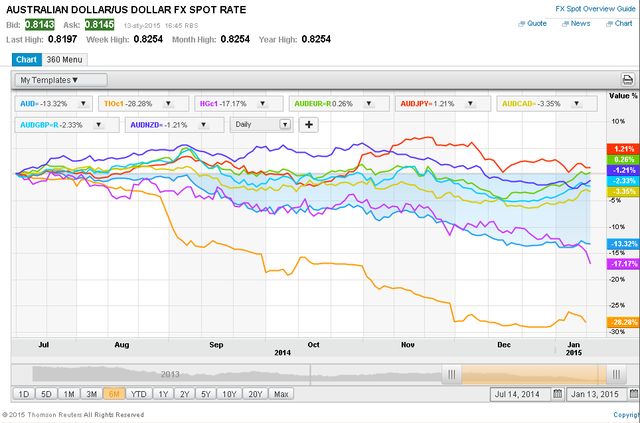Image resolution: width=640 pixels, height=423 pixels.
Task: Select the 5D time range
Action: [46, 394]
